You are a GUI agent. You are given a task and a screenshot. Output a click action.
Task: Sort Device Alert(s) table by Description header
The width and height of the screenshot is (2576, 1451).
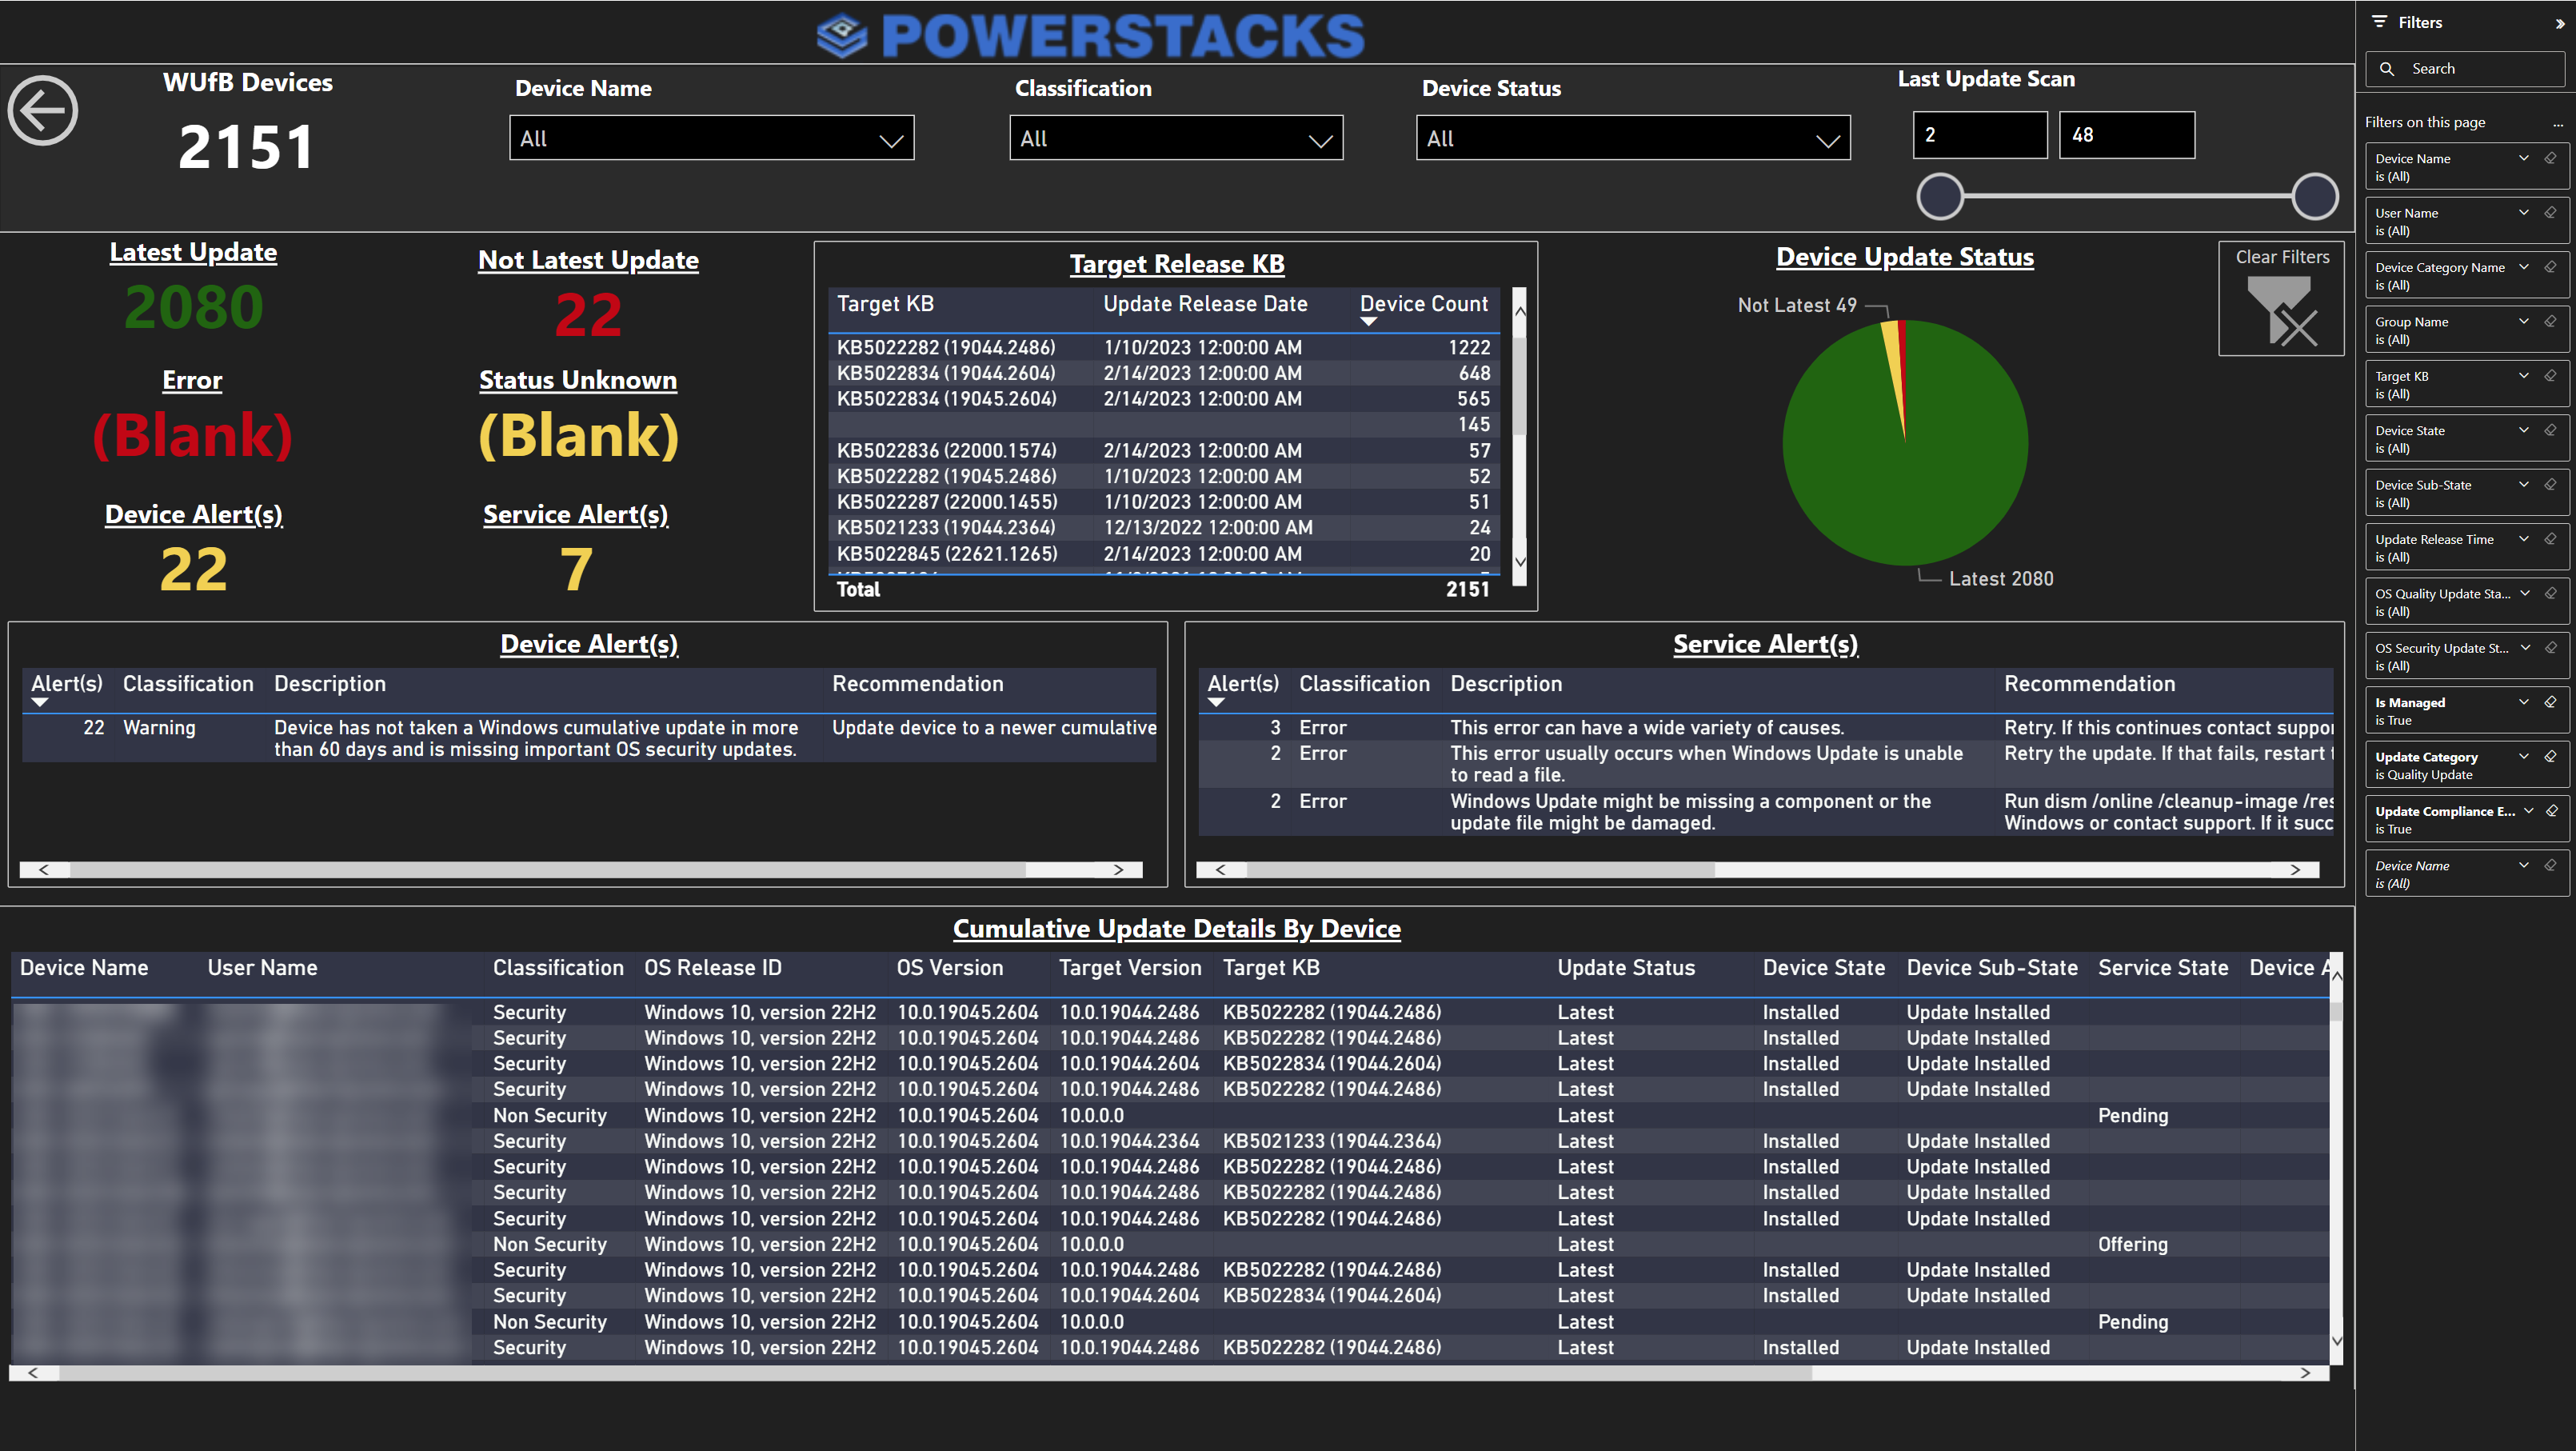[x=330, y=684]
